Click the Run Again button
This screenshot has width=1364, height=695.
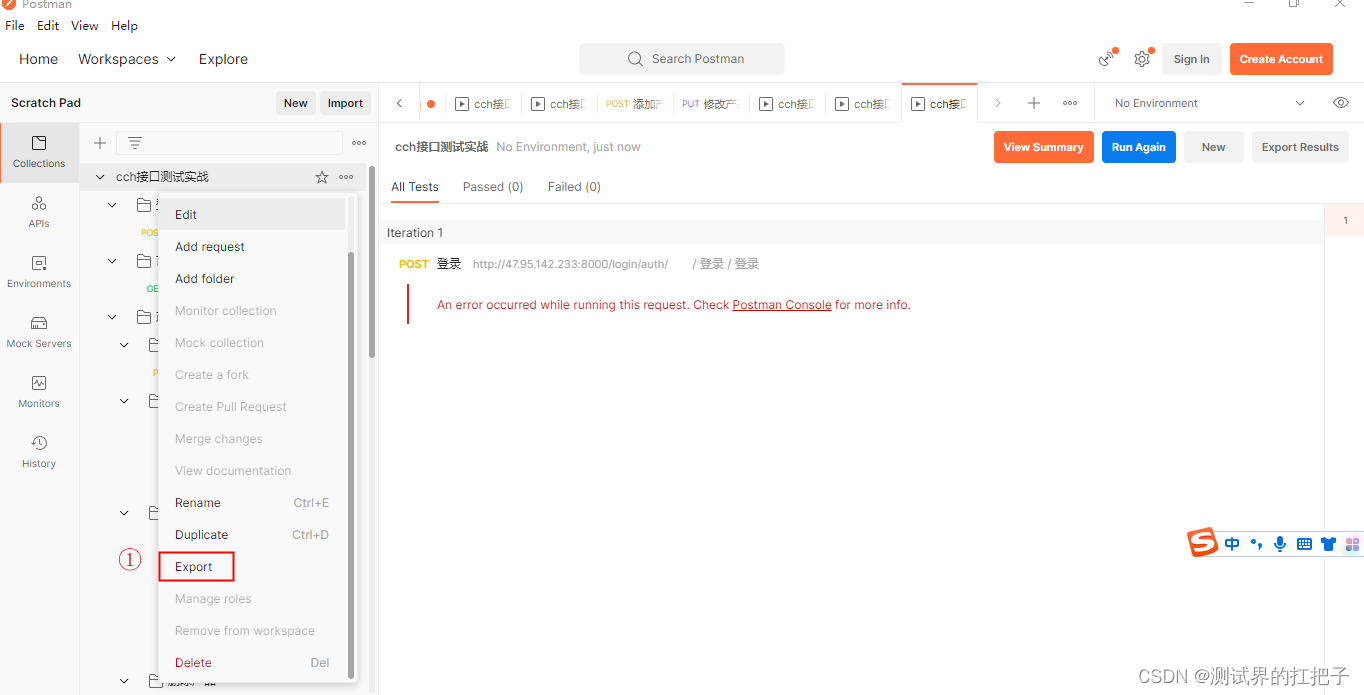point(1138,146)
